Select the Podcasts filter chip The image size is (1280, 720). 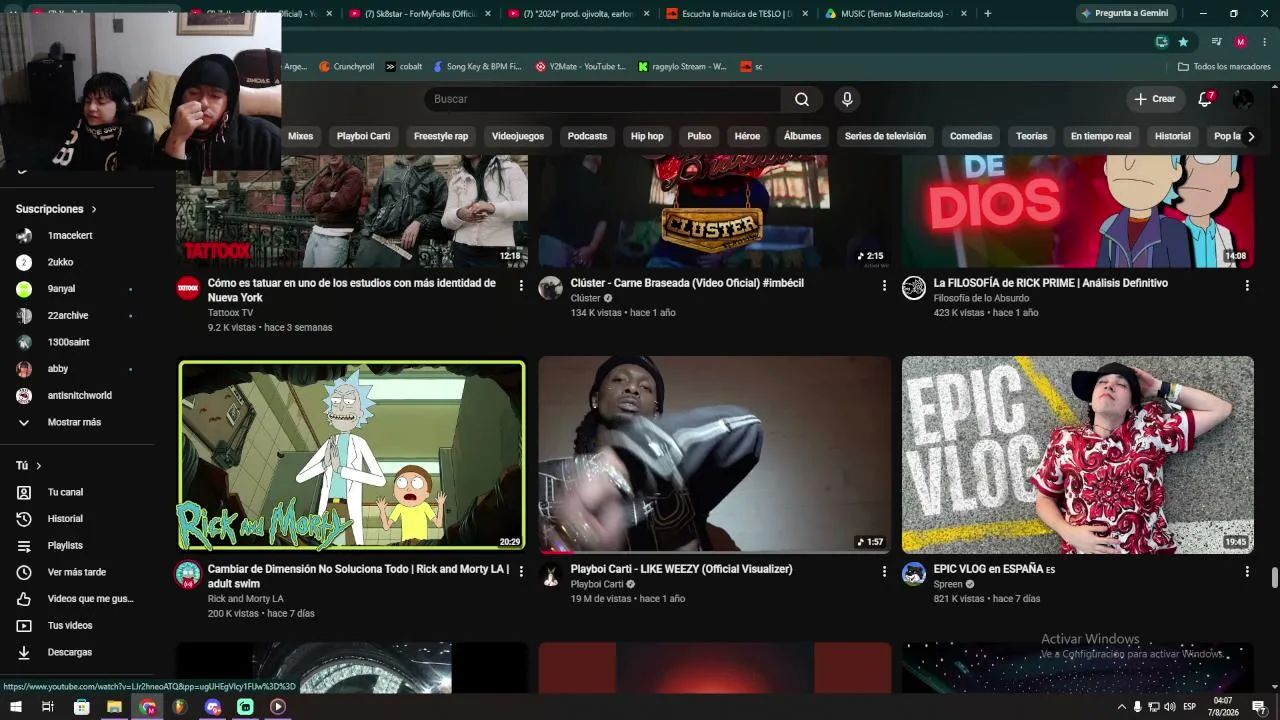(x=587, y=136)
